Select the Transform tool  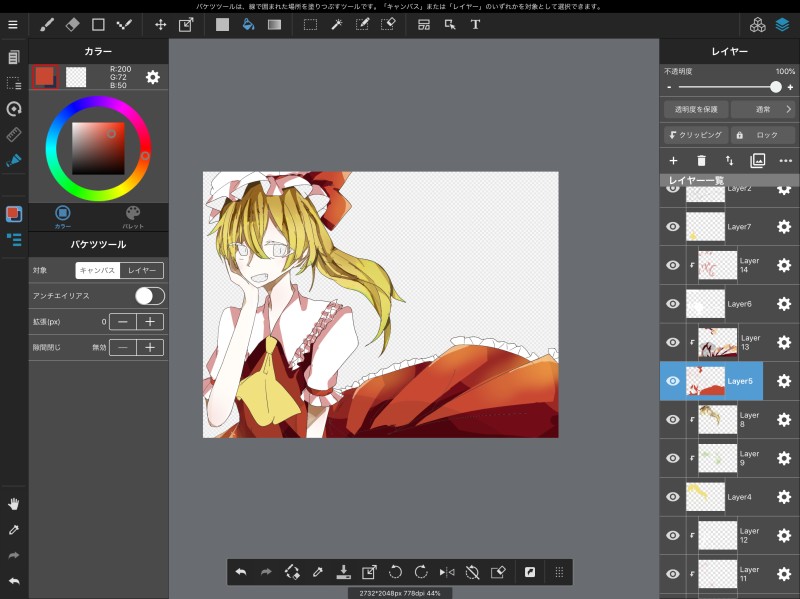186,24
